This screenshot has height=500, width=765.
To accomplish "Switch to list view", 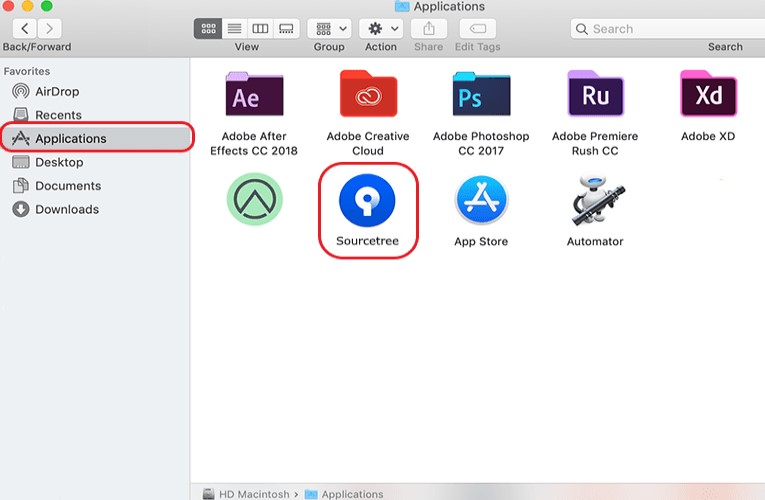I will (x=235, y=29).
